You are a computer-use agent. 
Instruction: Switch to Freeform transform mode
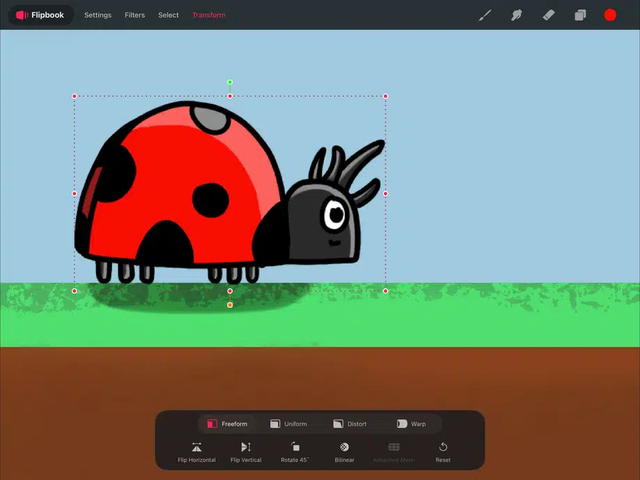point(227,424)
